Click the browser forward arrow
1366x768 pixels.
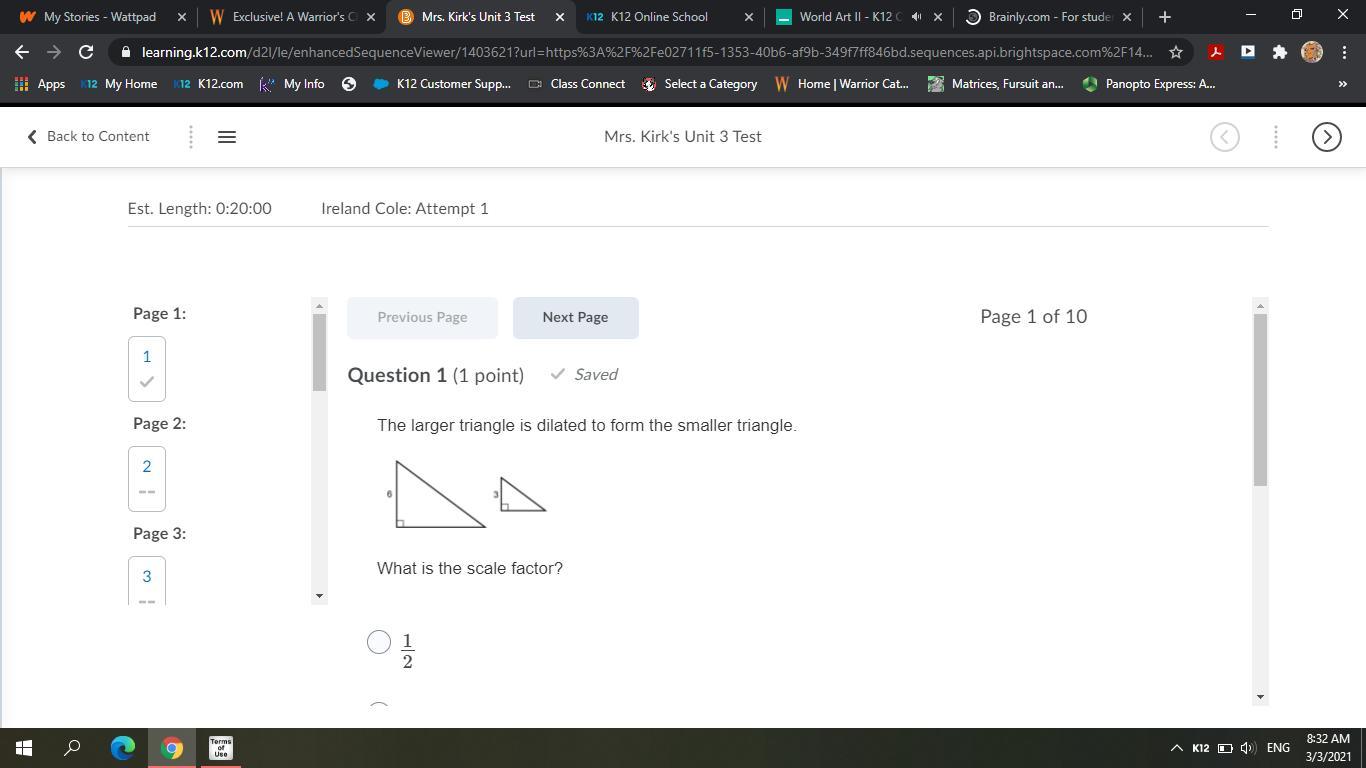coord(54,52)
